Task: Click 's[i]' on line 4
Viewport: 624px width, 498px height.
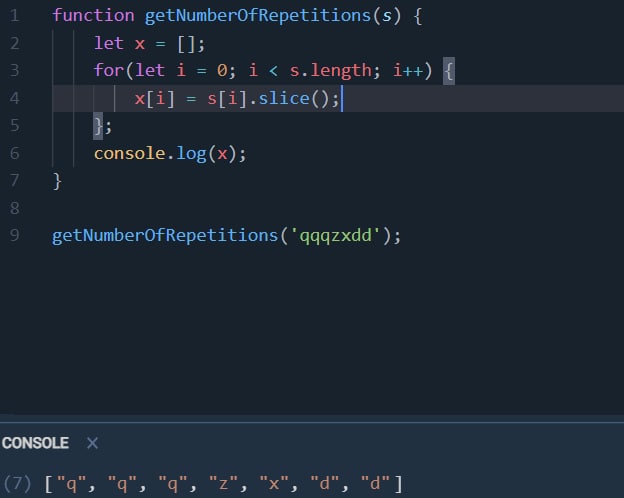Action: point(227,98)
